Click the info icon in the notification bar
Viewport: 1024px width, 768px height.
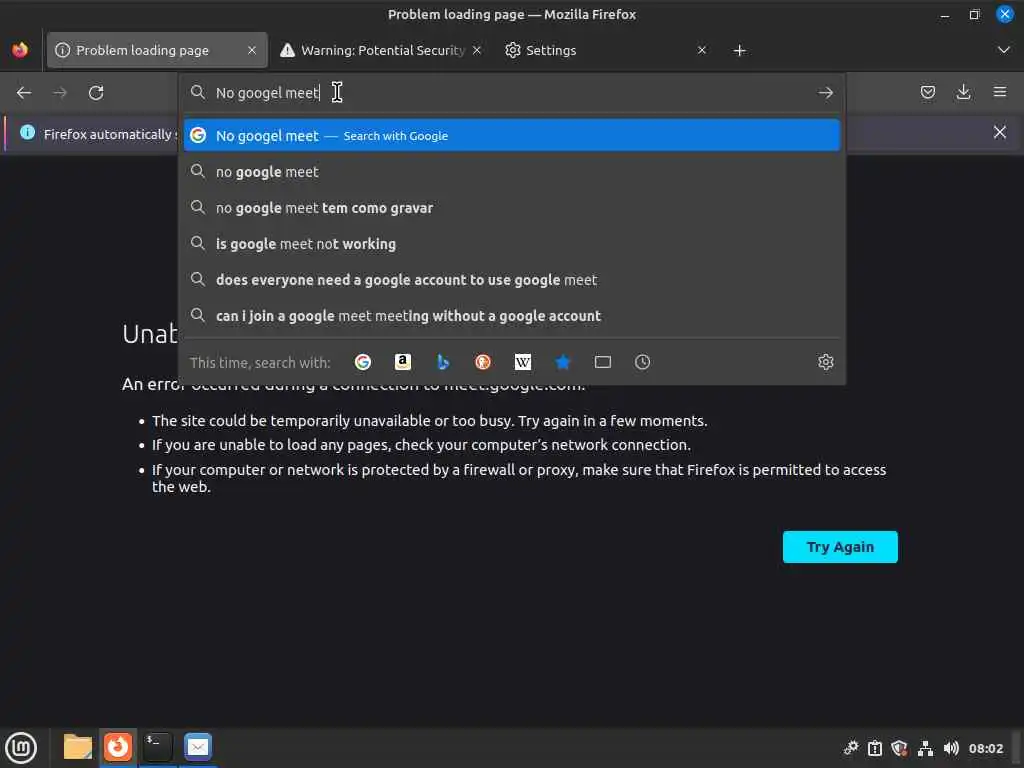pyautogui.click(x=27, y=133)
